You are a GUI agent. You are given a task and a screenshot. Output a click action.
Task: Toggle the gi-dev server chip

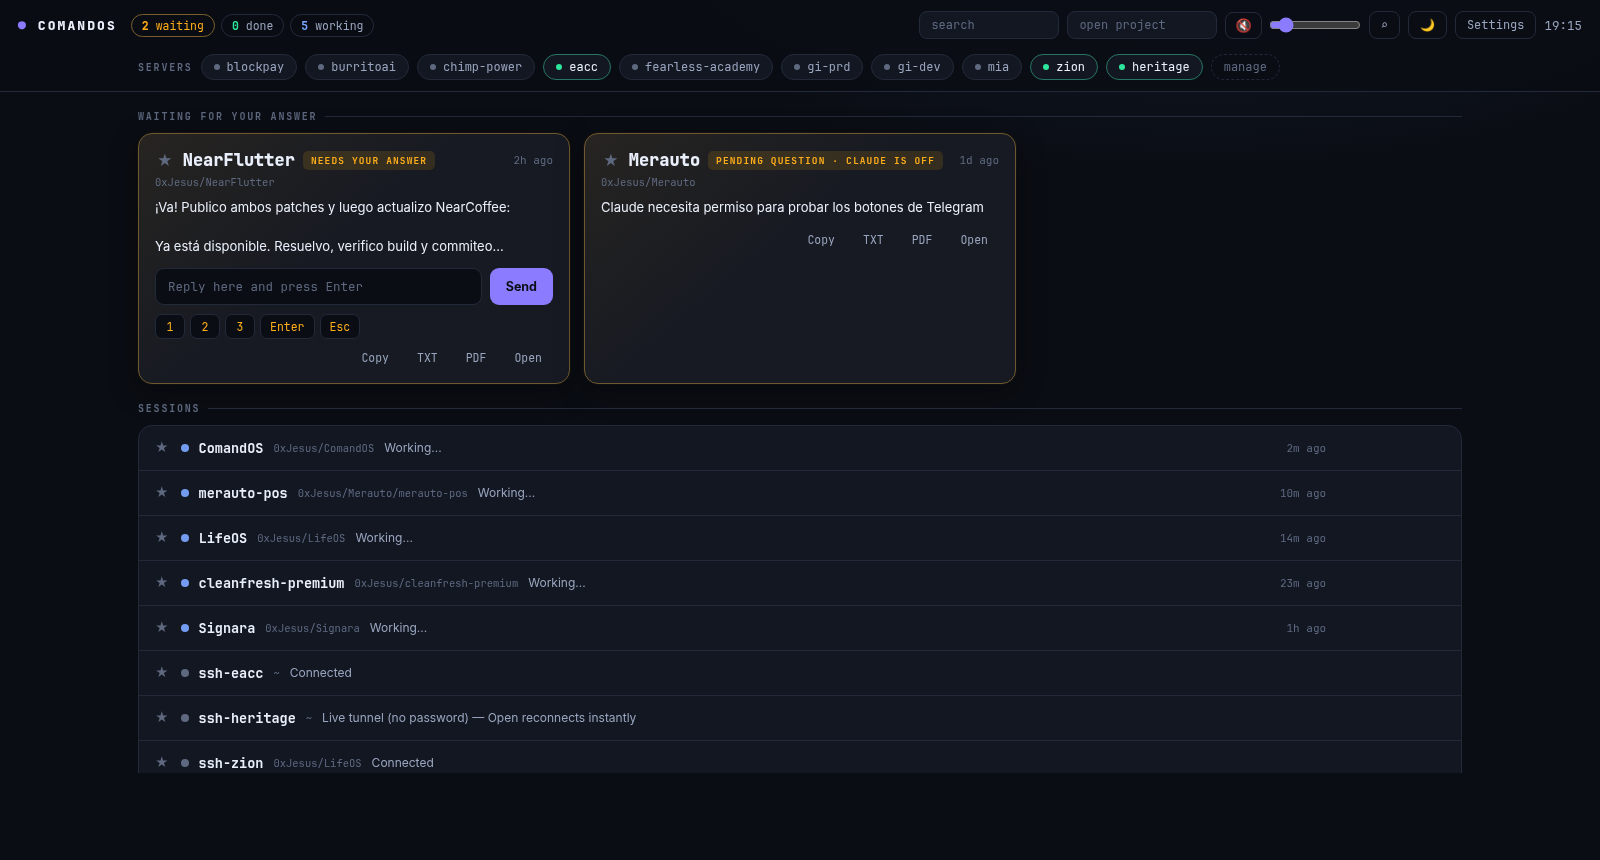coord(912,67)
